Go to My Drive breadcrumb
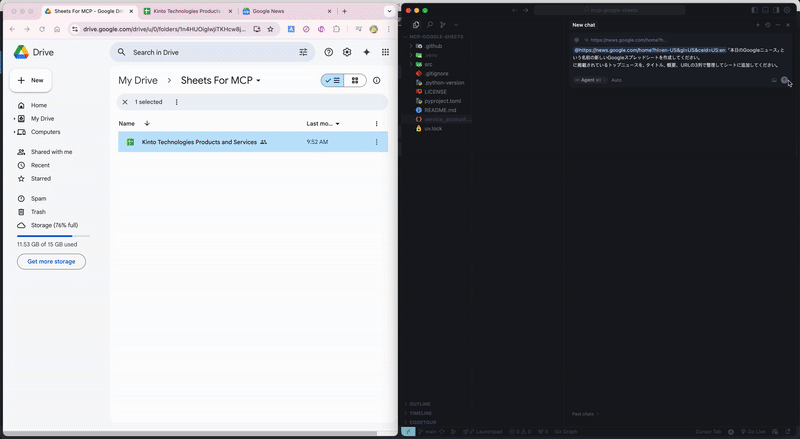The width and height of the screenshot is (800, 439). point(138,81)
